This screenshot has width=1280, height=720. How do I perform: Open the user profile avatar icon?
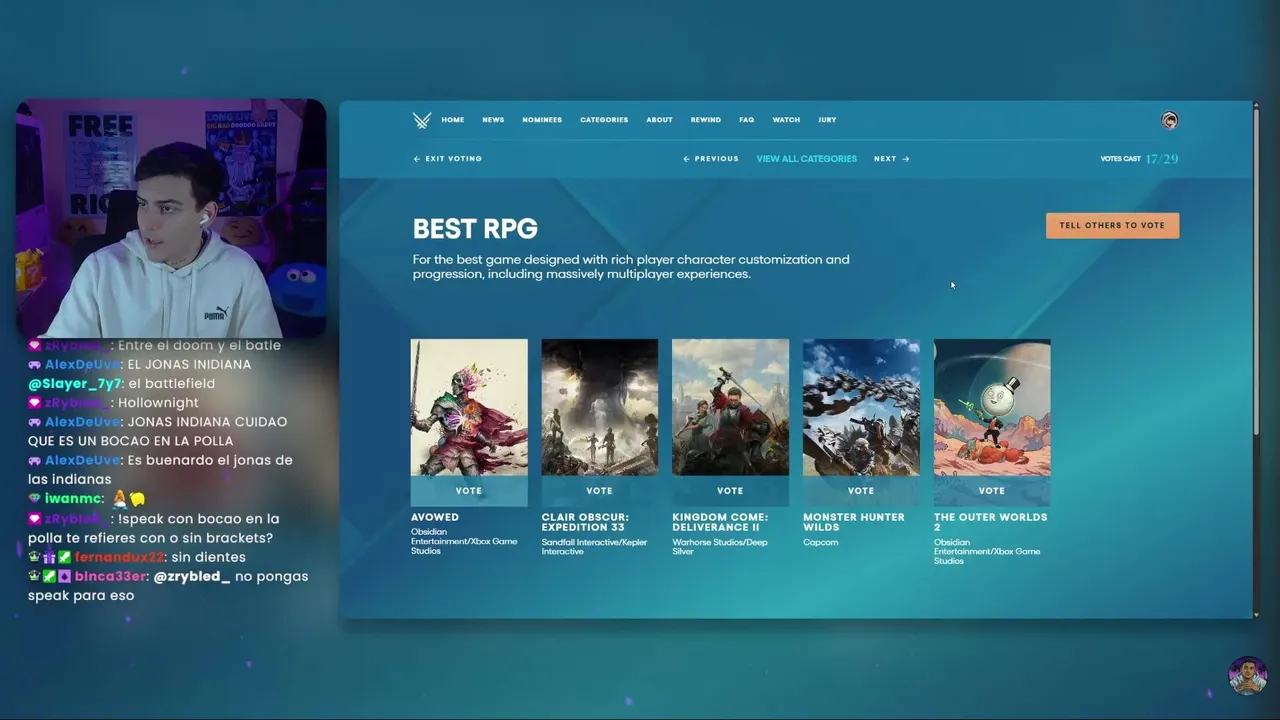coord(1169,120)
